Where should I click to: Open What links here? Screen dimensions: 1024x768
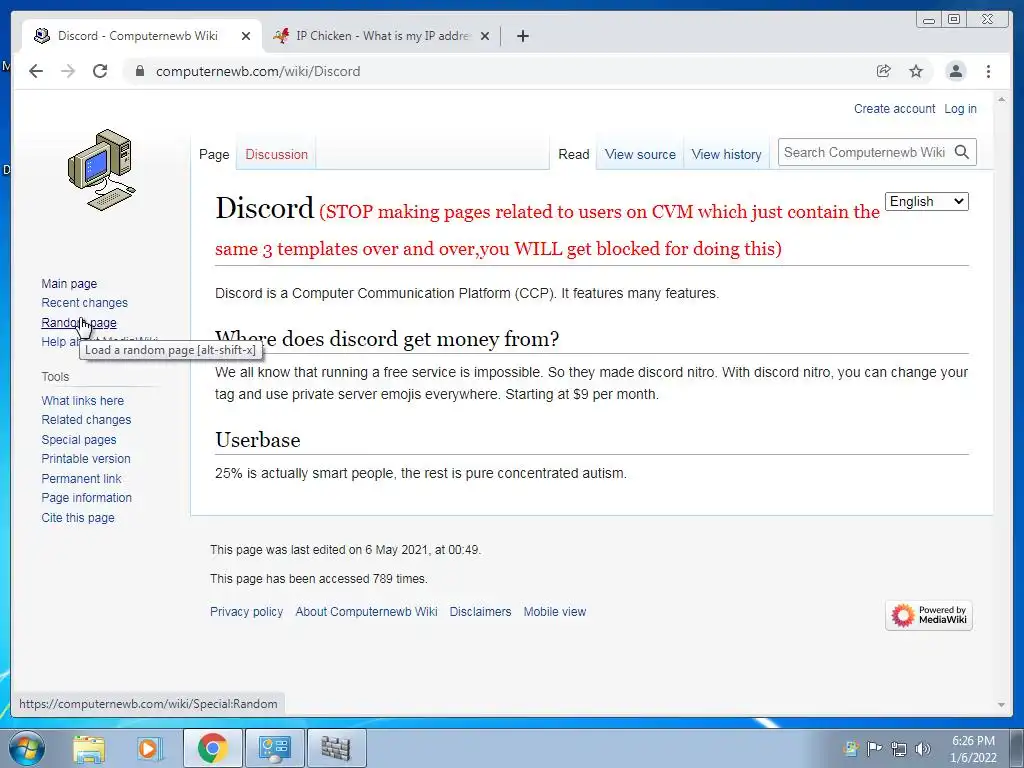82,400
